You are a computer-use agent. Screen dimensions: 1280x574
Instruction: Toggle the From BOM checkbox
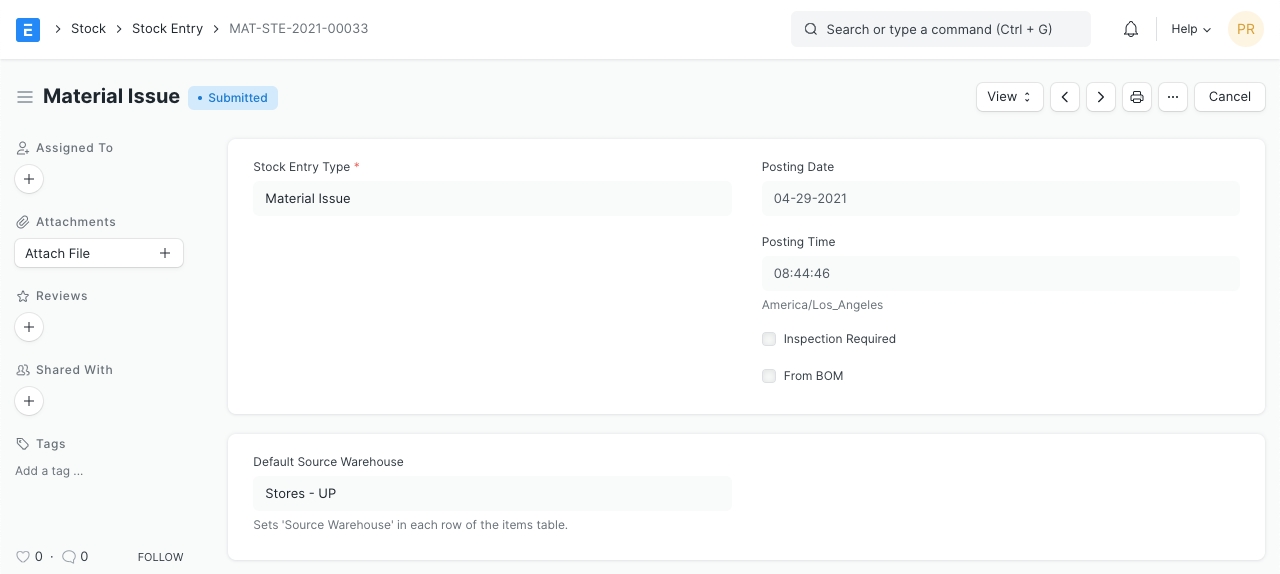click(x=769, y=376)
